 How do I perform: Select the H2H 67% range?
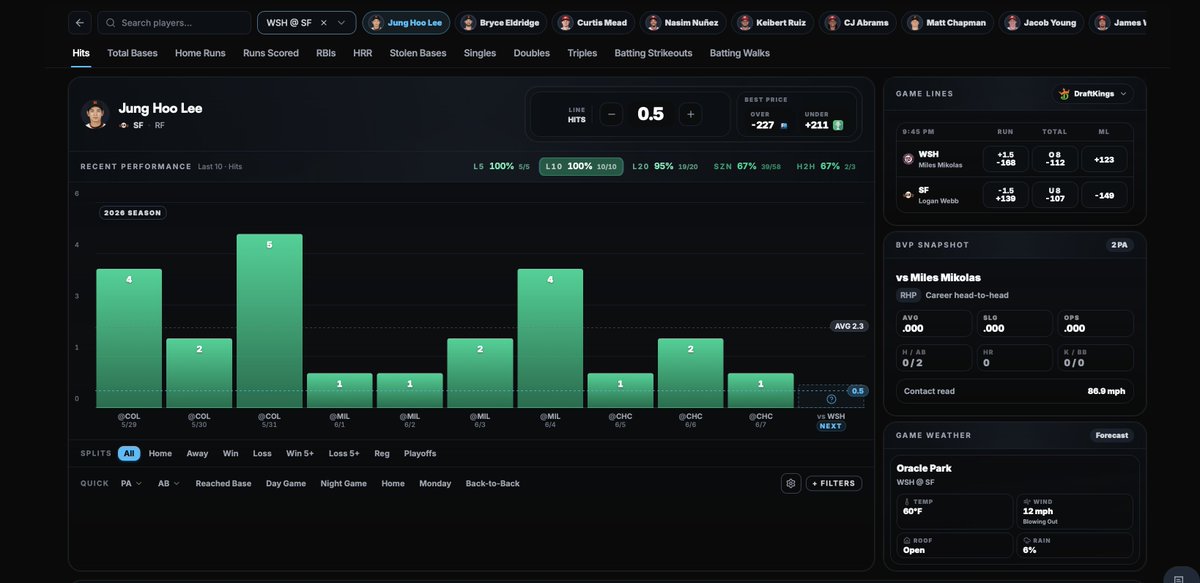[x=826, y=166]
